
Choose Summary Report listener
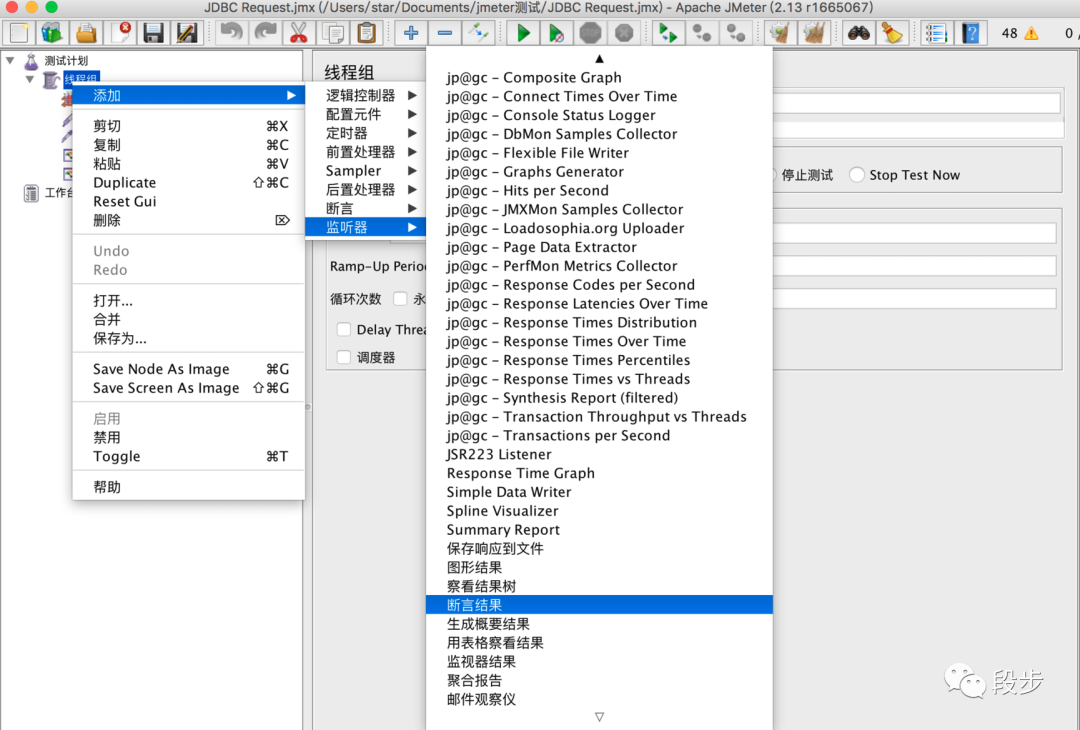point(599,530)
